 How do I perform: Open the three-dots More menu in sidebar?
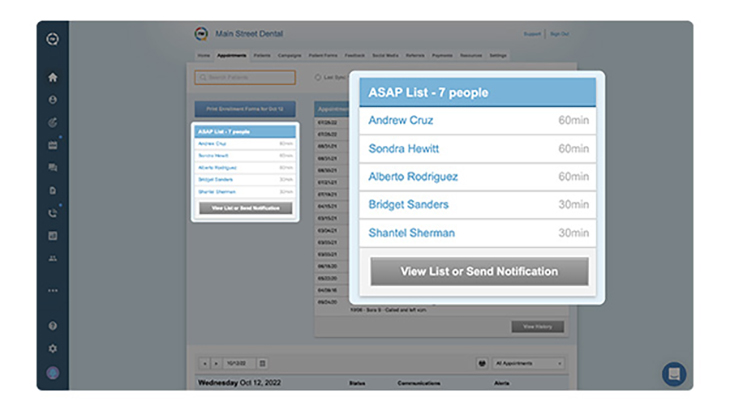(x=53, y=291)
